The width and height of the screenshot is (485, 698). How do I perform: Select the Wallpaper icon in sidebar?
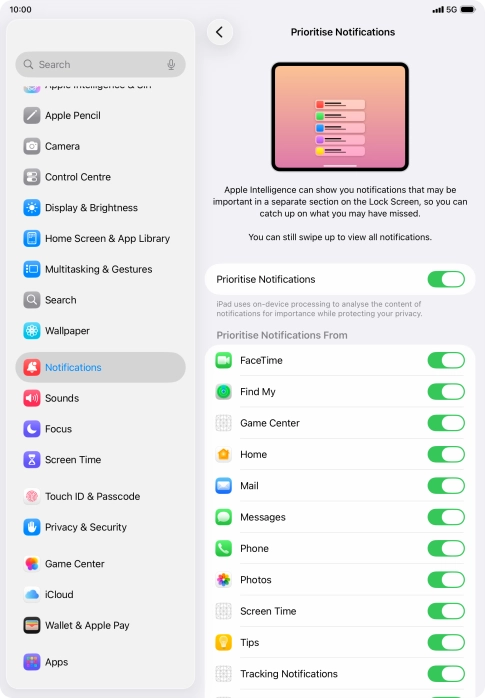click(32, 331)
